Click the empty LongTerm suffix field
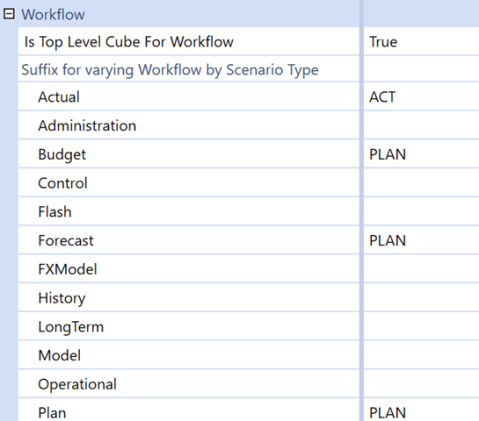479x421 pixels. [421, 326]
